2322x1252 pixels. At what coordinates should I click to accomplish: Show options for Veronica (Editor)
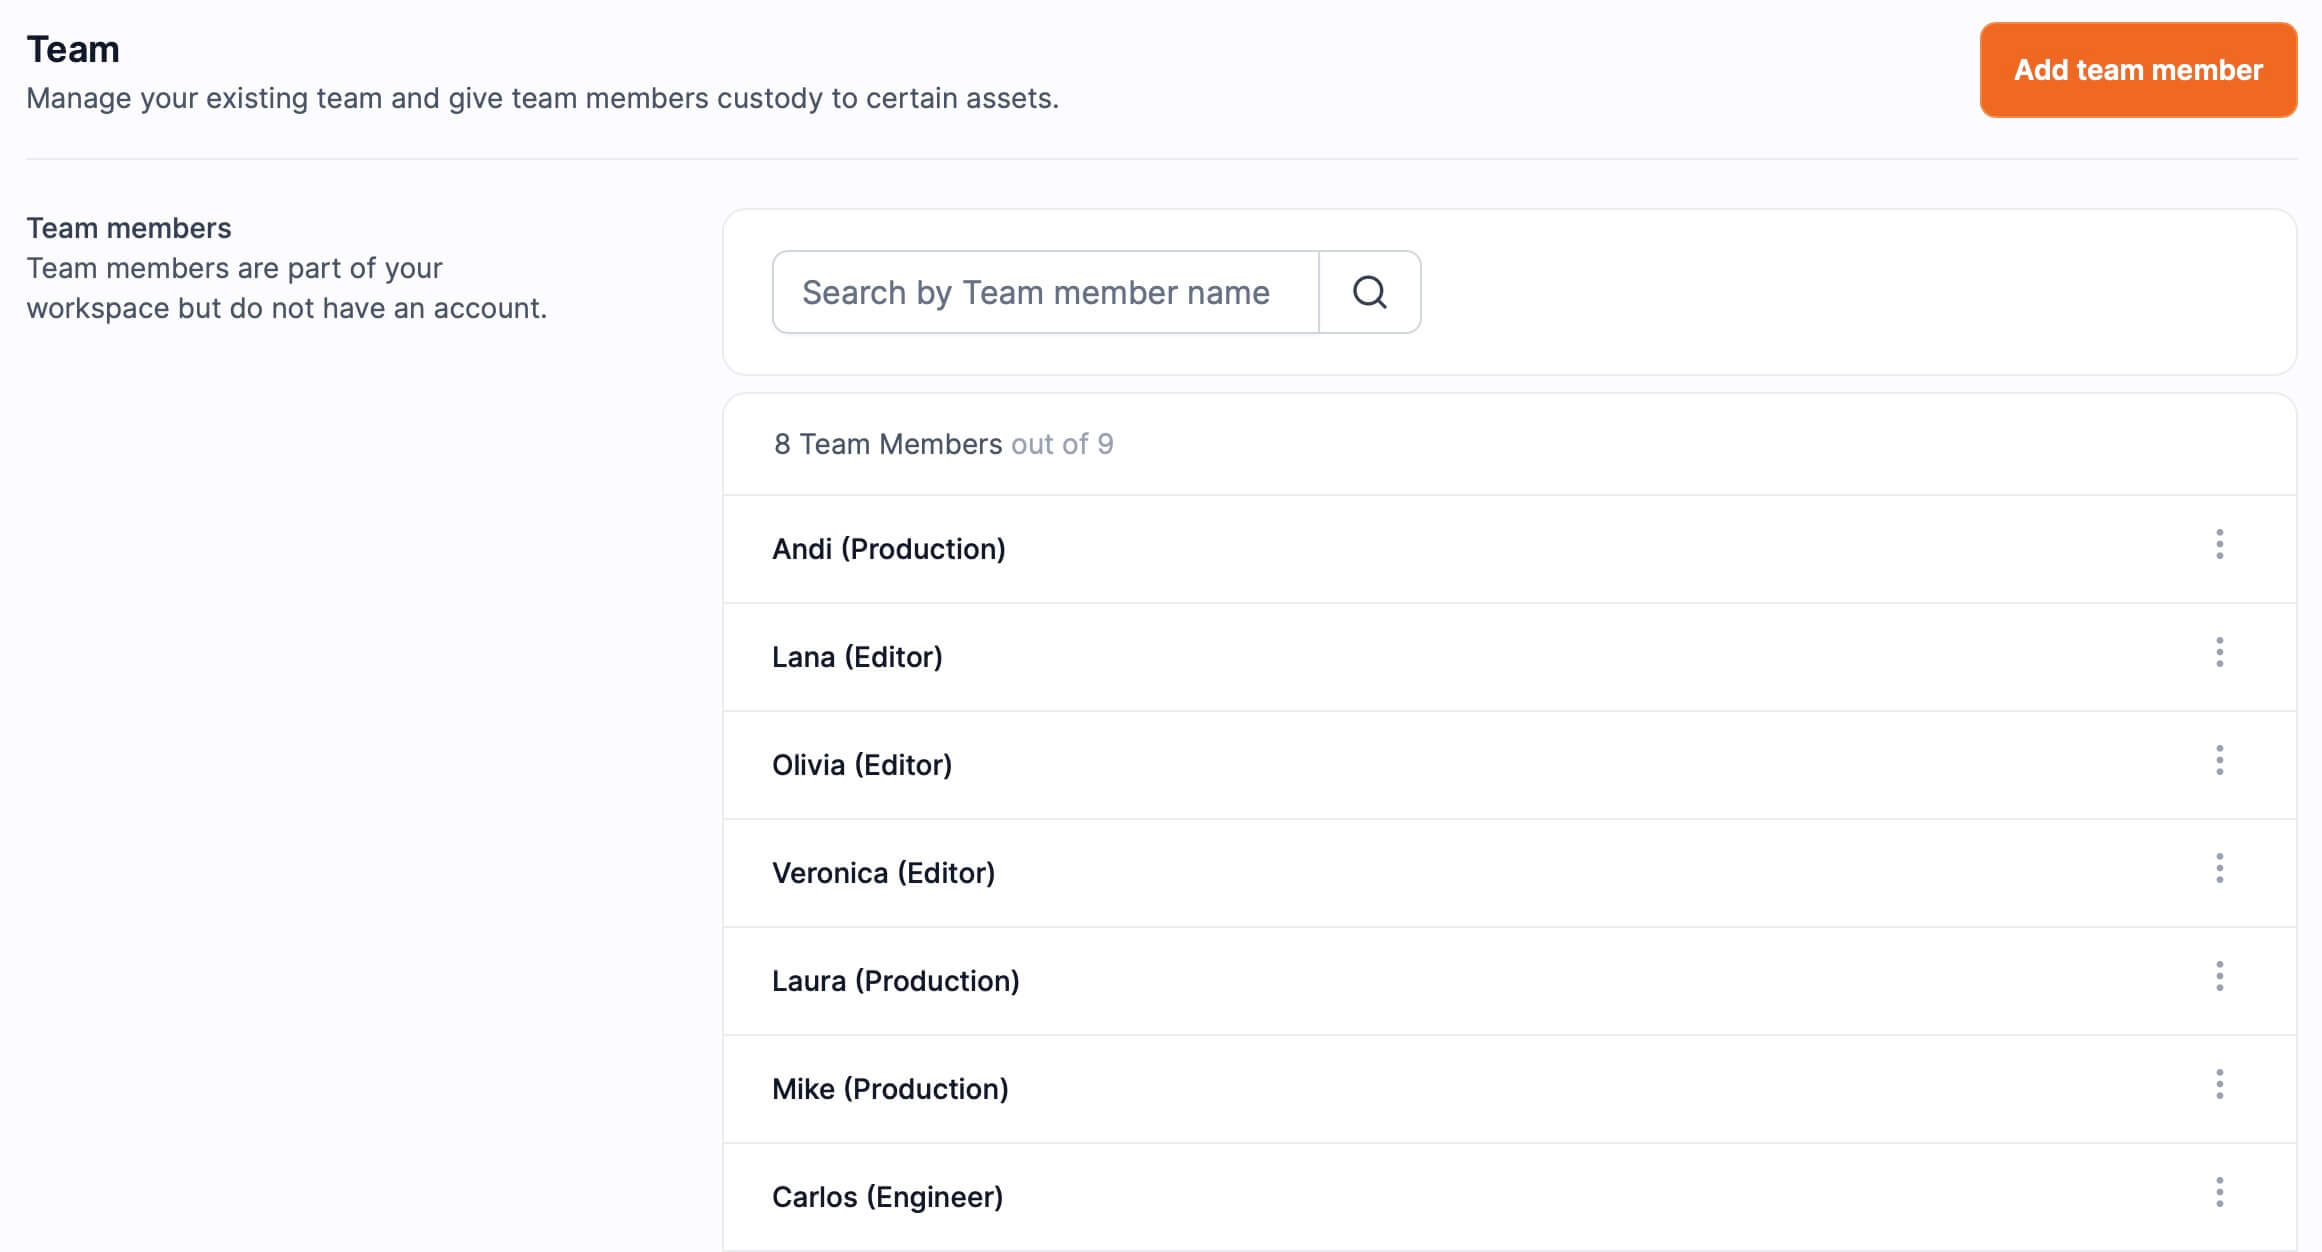coord(2219,869)
